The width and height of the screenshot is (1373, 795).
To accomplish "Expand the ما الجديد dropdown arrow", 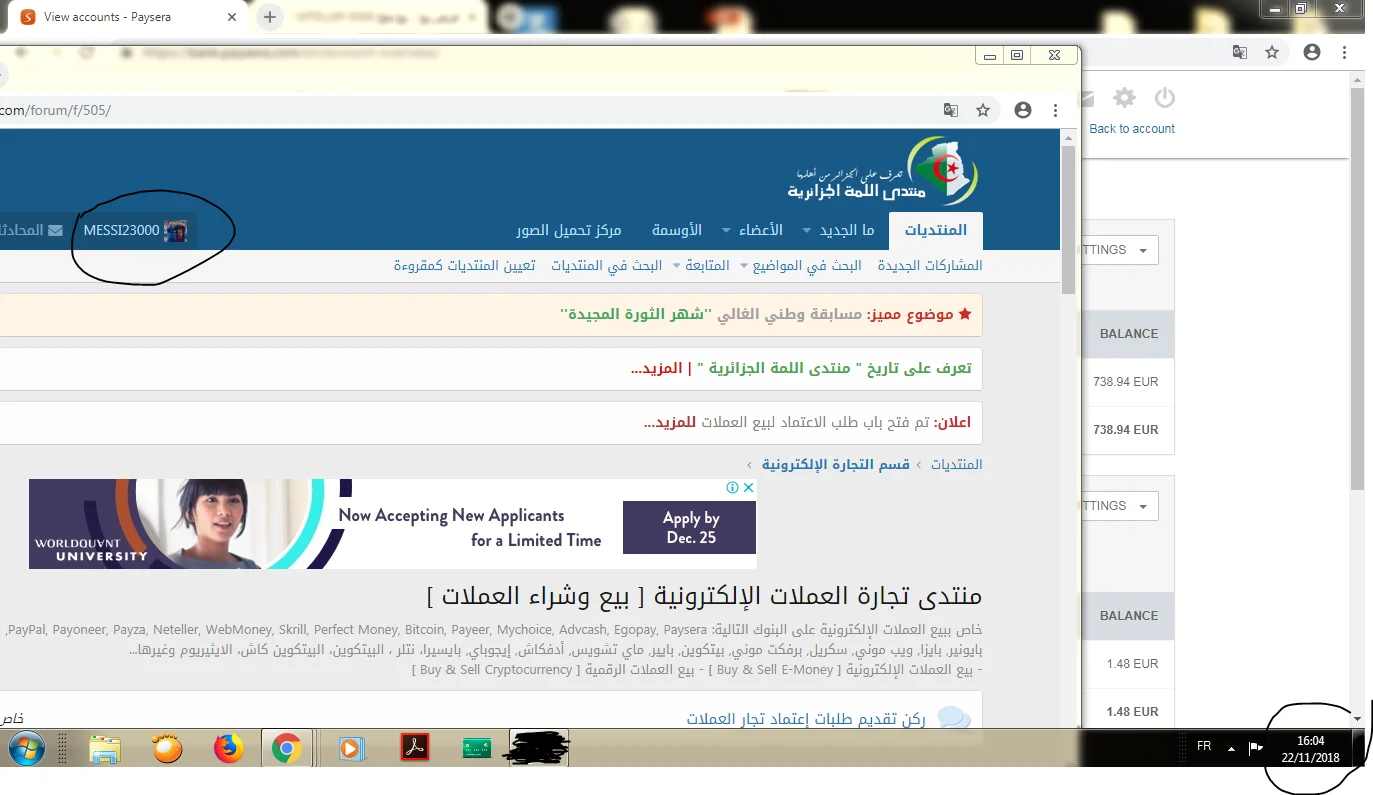I will pyautogui.click(x=807, y=230).
